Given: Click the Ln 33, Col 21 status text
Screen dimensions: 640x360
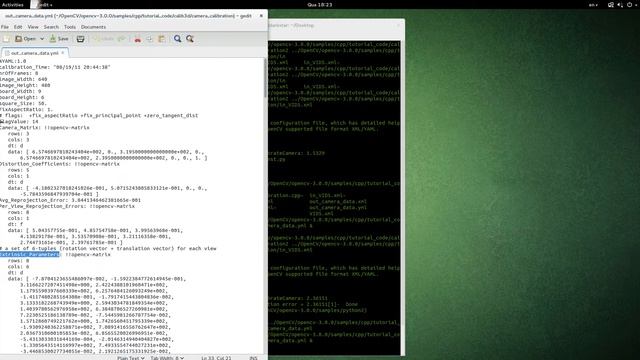Looking at the screenshot, I should tap(216, 358).
